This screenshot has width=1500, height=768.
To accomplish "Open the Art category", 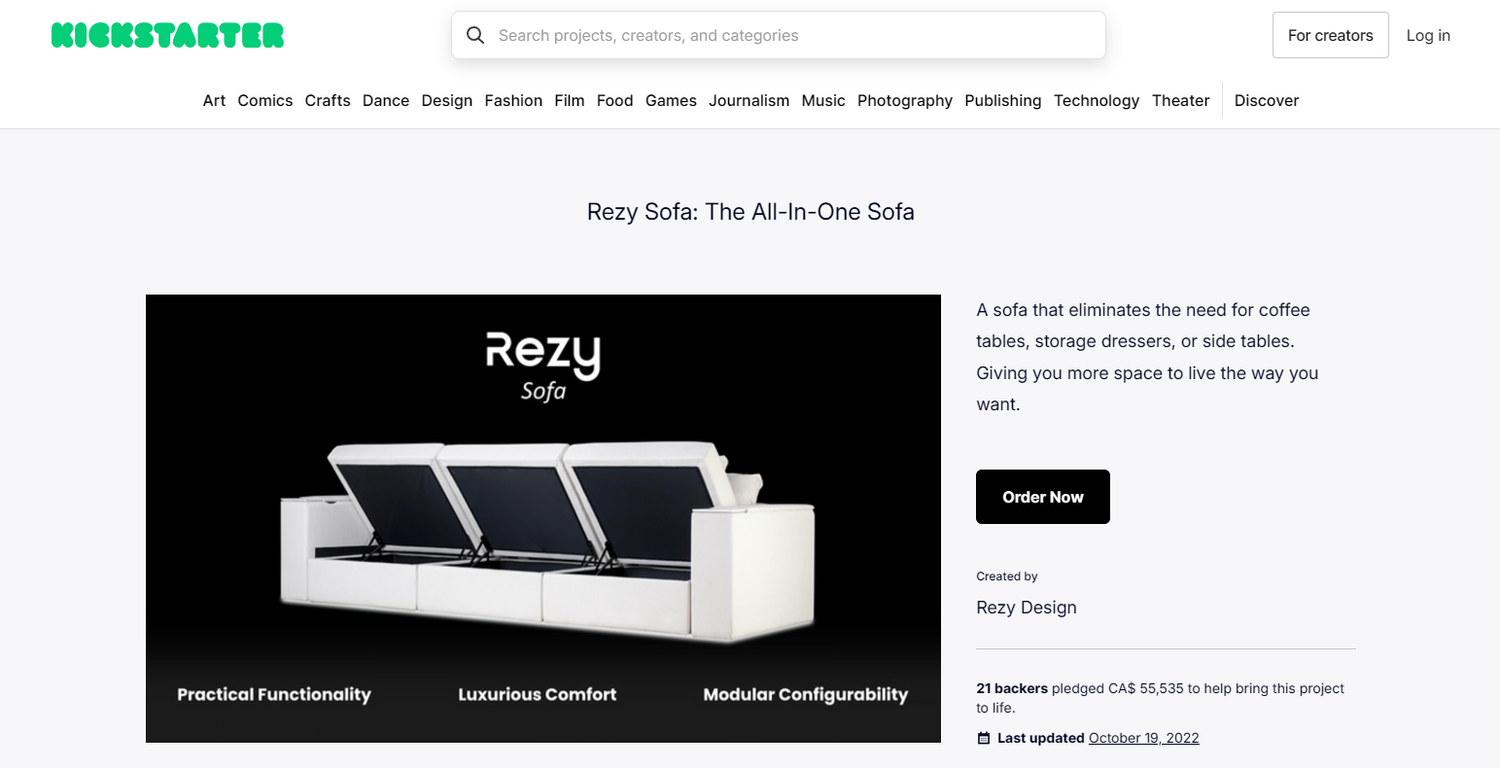I will pyautogui.click(x=214, y=100).
